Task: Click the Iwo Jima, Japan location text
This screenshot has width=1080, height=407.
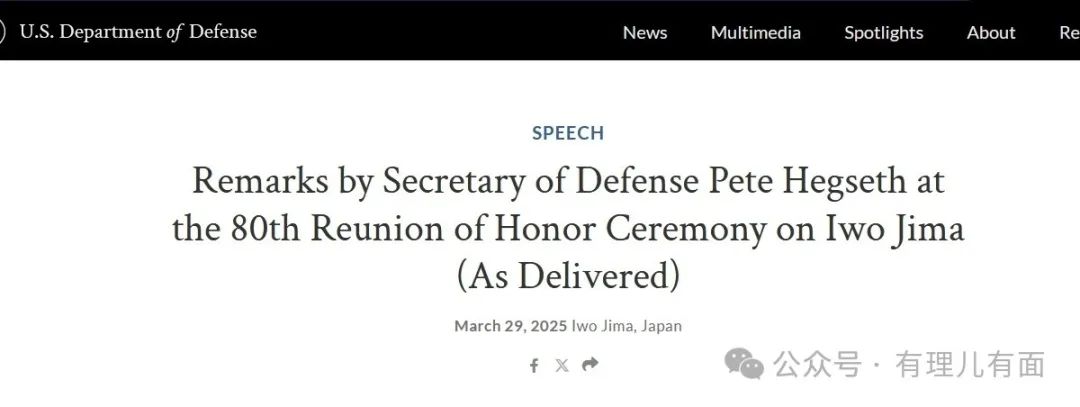Action: pyautogui.click(x=627, y=326)
